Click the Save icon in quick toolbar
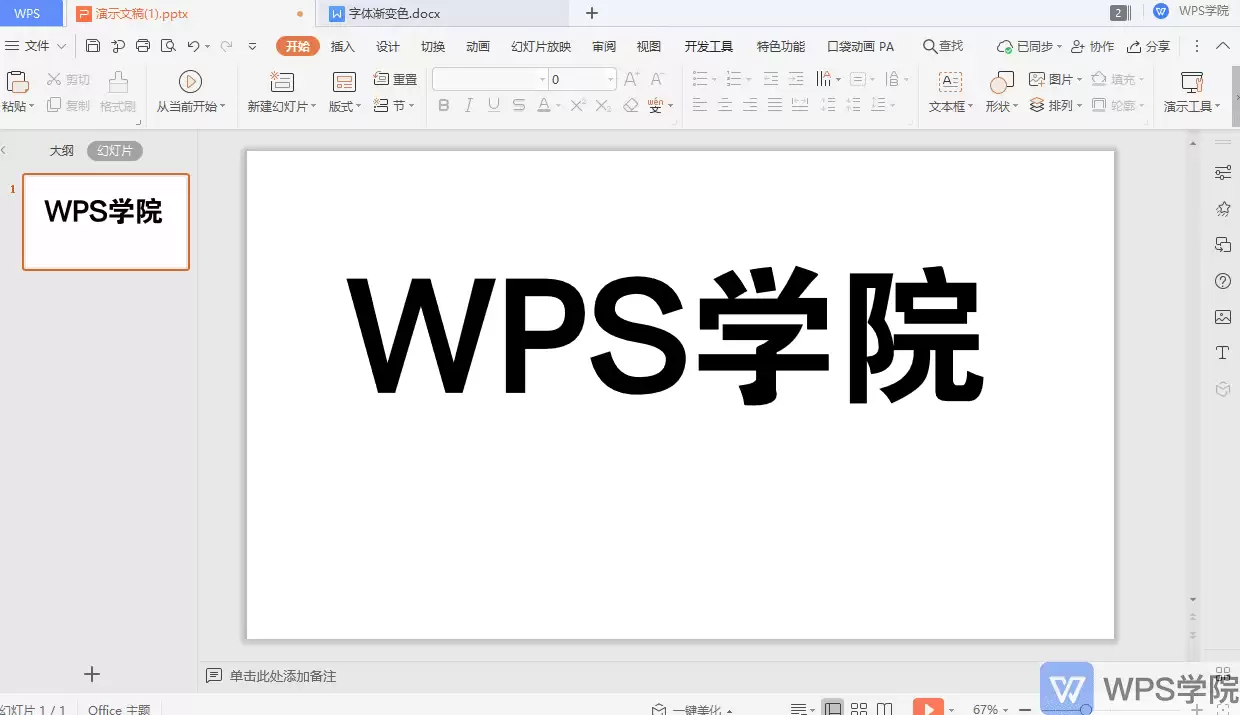Viewport: 1240px width, 715px height. (93, 46)
